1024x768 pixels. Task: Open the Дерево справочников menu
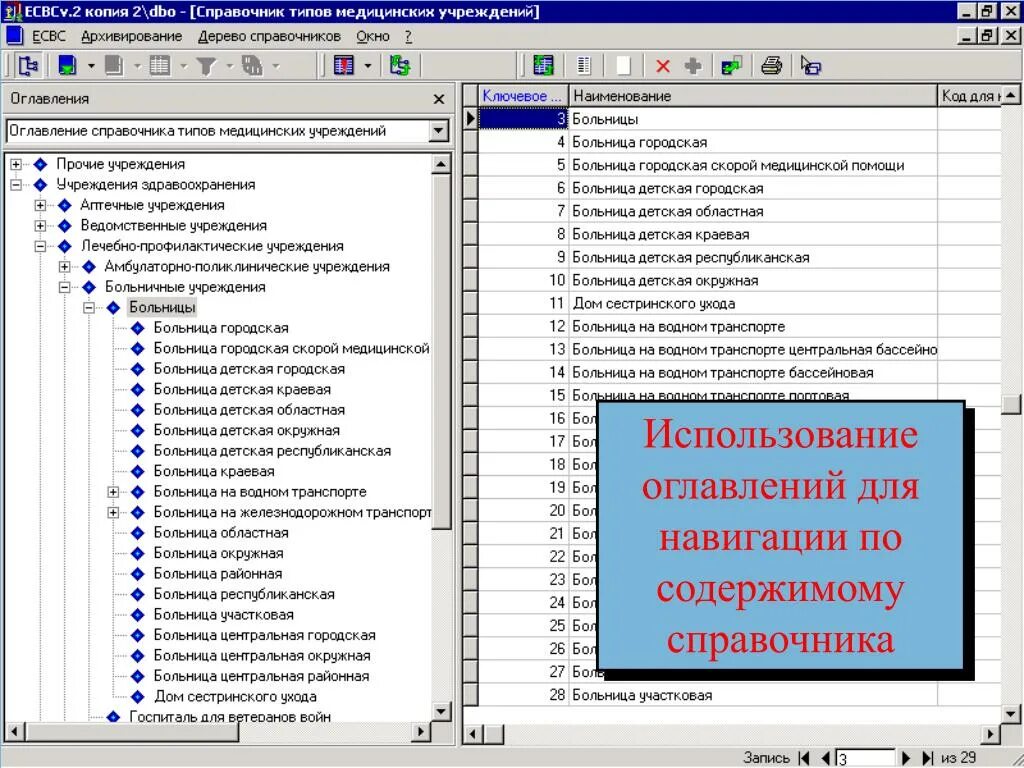point(269,37)
